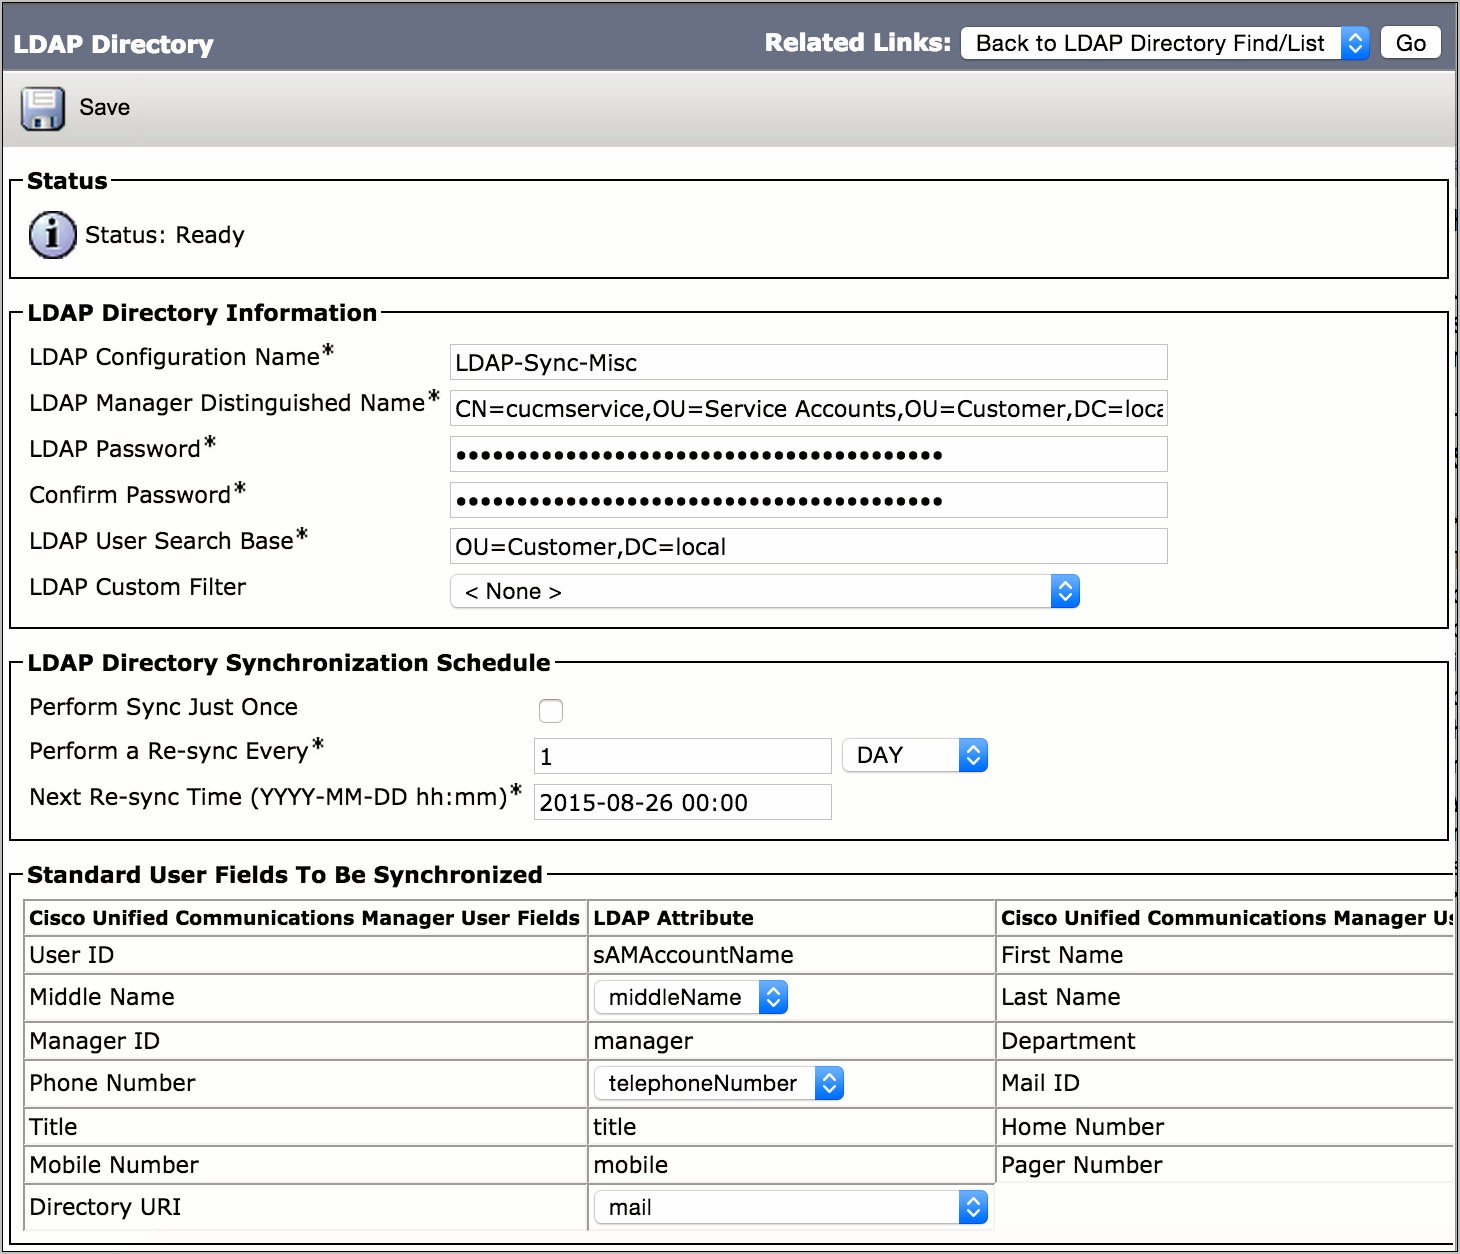Click the Directory URI row label
This screenshot has height=1254, width=1460.
point(105,1207)
